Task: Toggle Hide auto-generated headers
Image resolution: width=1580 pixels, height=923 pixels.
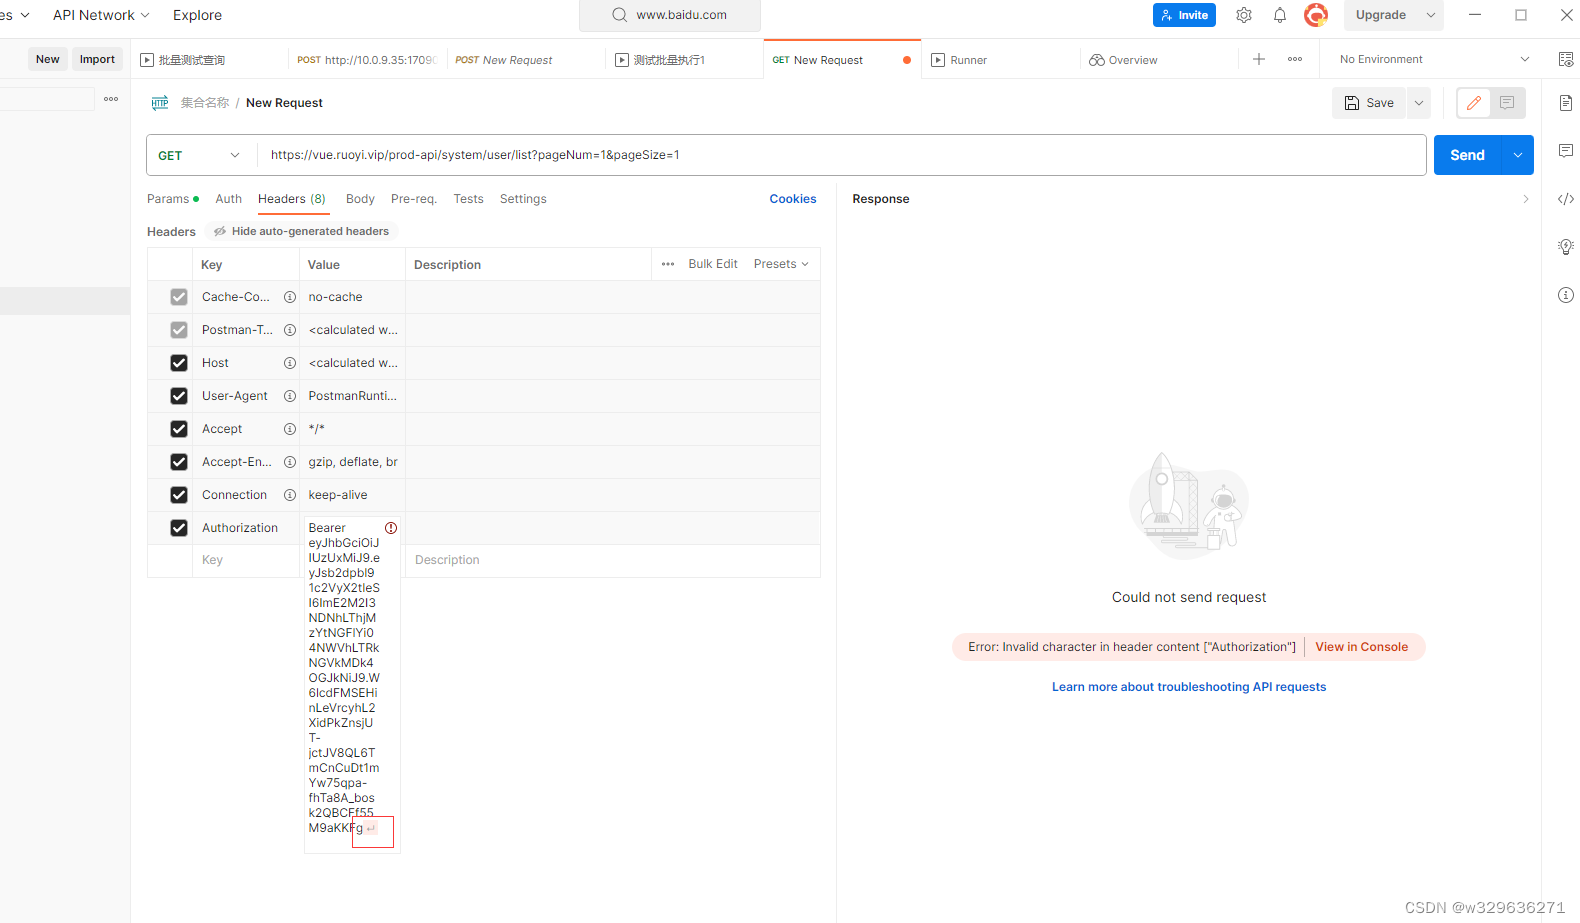Action: pos(302,231)
